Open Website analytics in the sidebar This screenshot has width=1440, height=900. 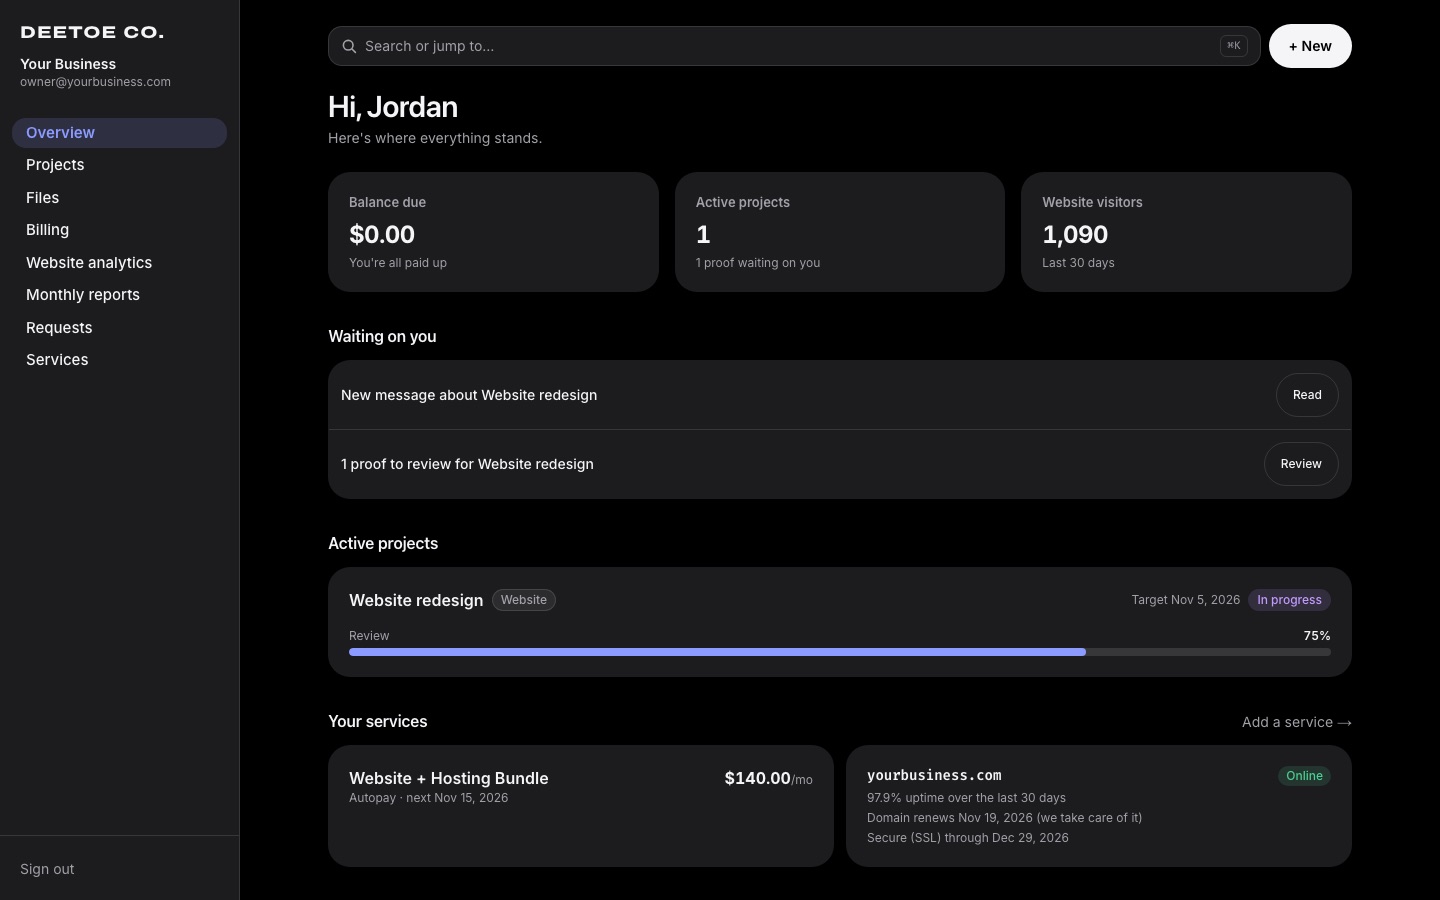pyautogui.click(x=119, y=263)
